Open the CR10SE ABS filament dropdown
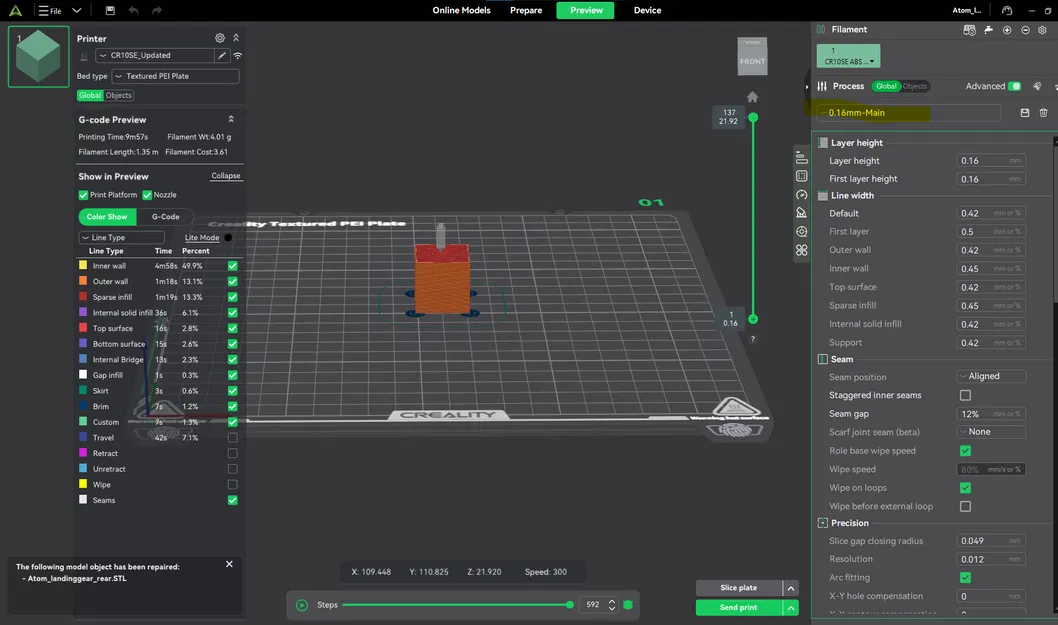The height and width of the screenshot is (625, 1058). point(848,56)
